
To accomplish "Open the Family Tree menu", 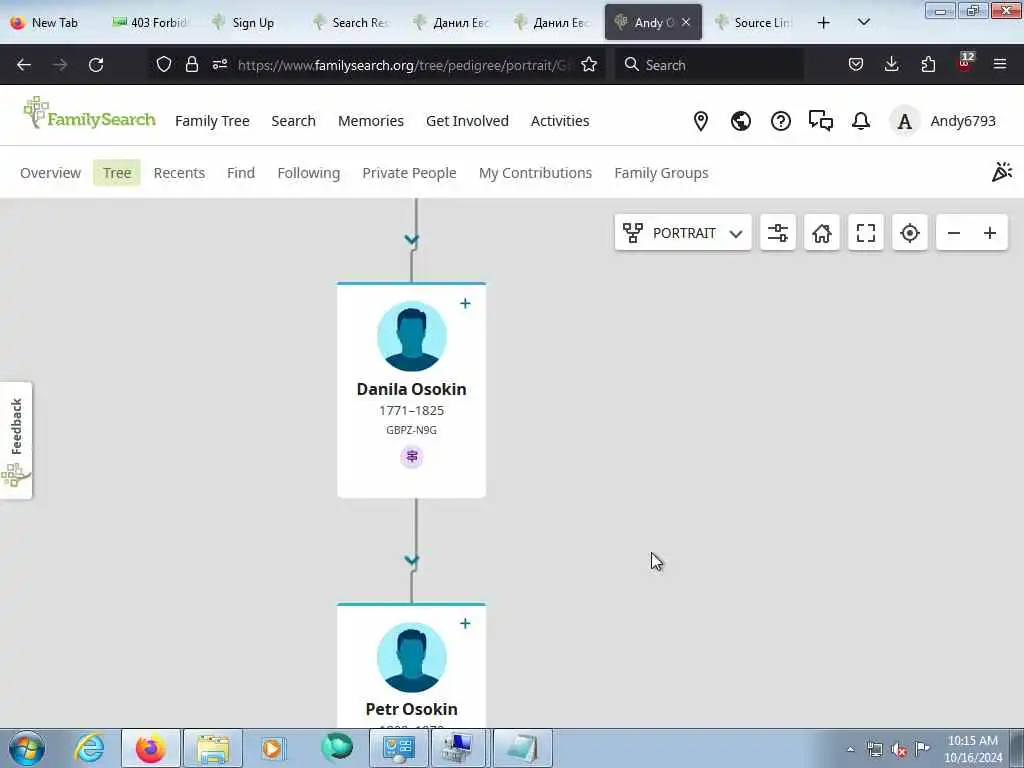I will (x=212, y=121).
